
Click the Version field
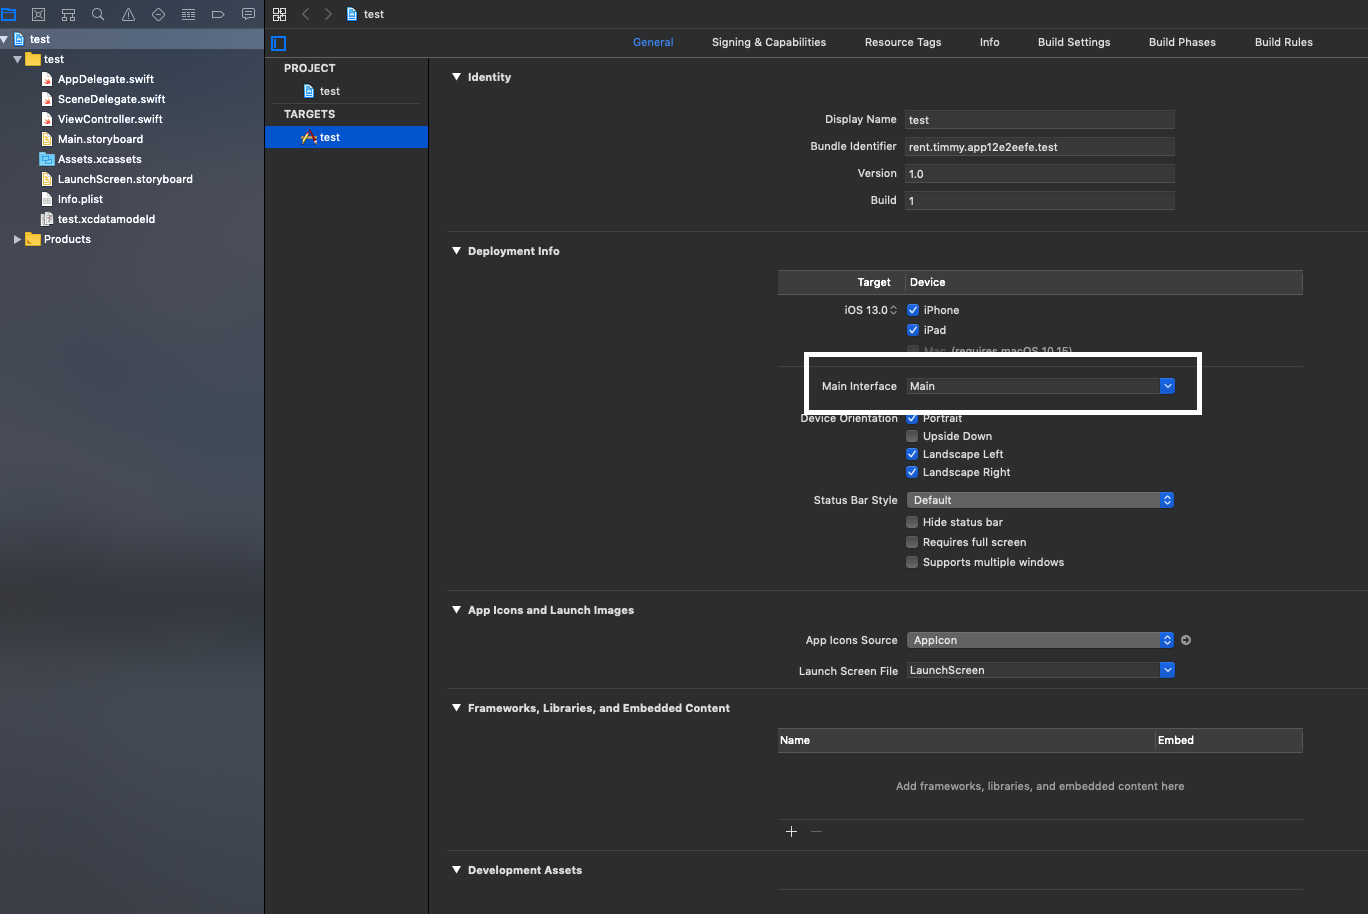(x=1040, y=174)
